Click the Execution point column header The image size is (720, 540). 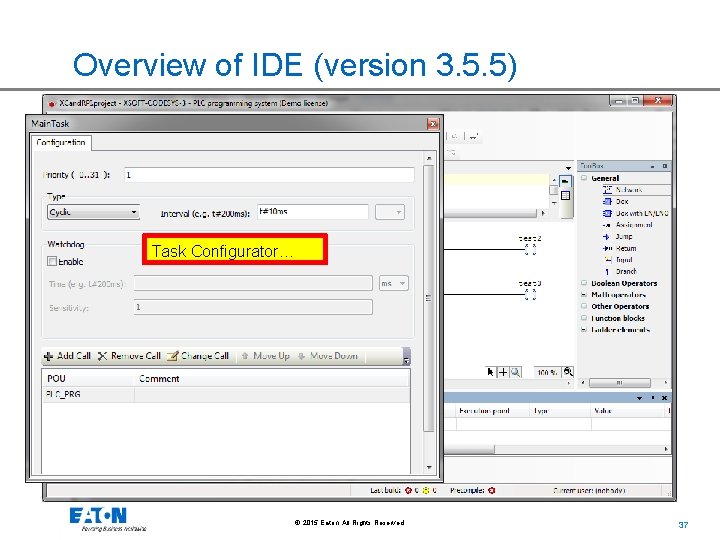tap(492, 411)
